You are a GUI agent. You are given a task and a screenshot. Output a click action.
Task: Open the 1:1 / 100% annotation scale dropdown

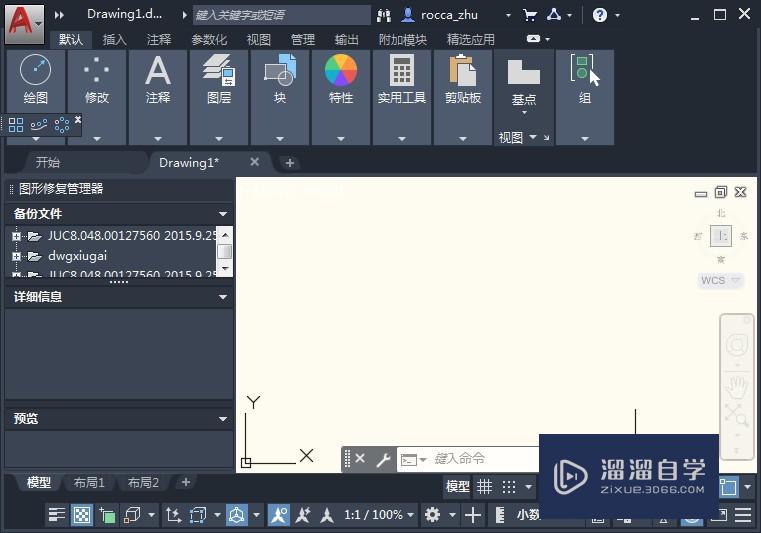coord(379,515)
